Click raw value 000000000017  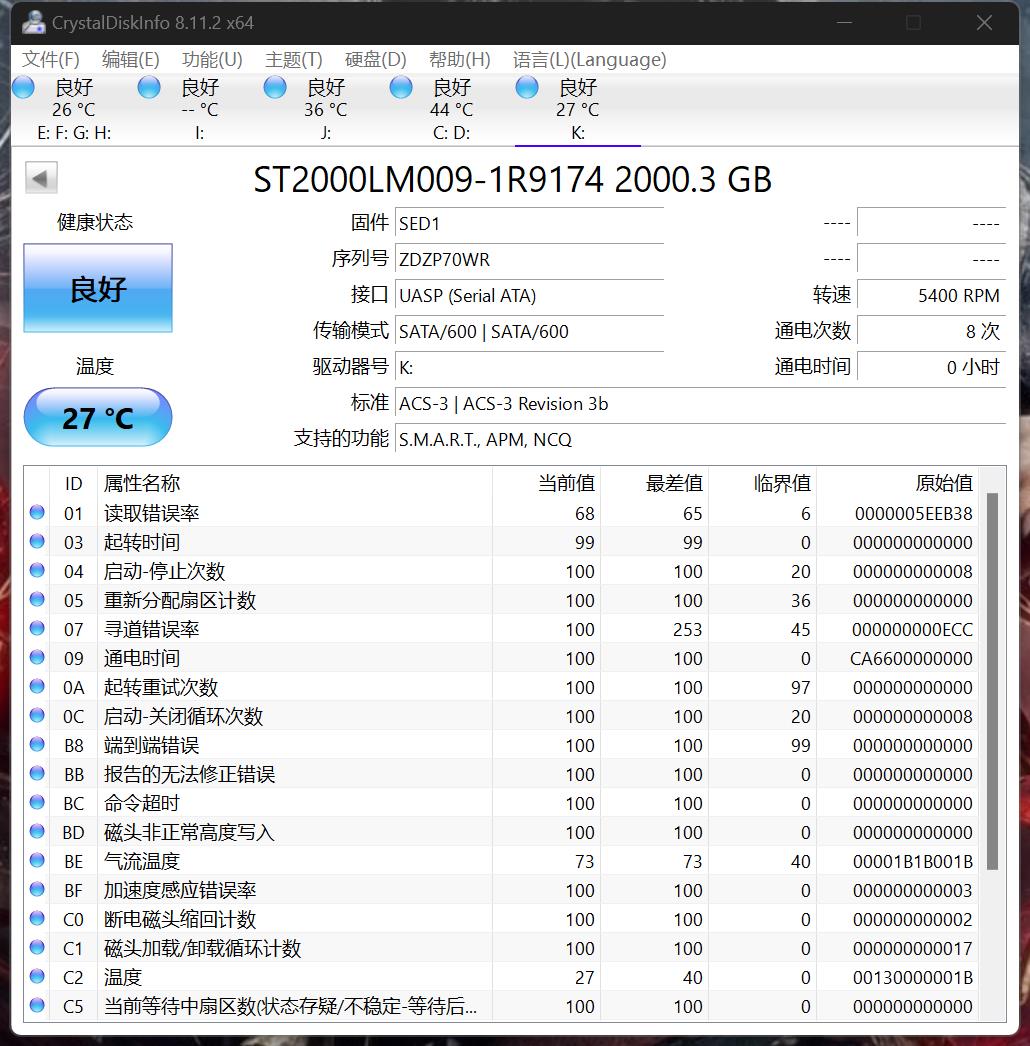(913, 948)
